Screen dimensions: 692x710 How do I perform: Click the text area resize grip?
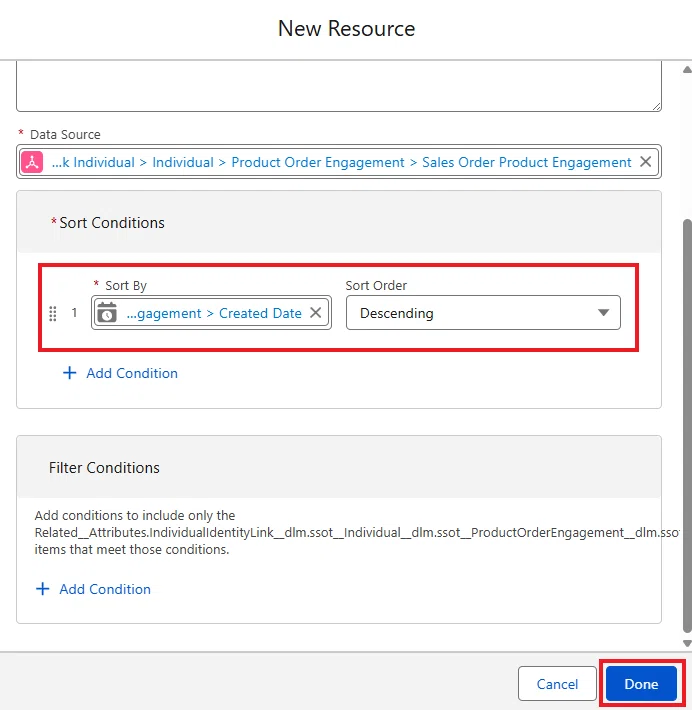(657, 106)
